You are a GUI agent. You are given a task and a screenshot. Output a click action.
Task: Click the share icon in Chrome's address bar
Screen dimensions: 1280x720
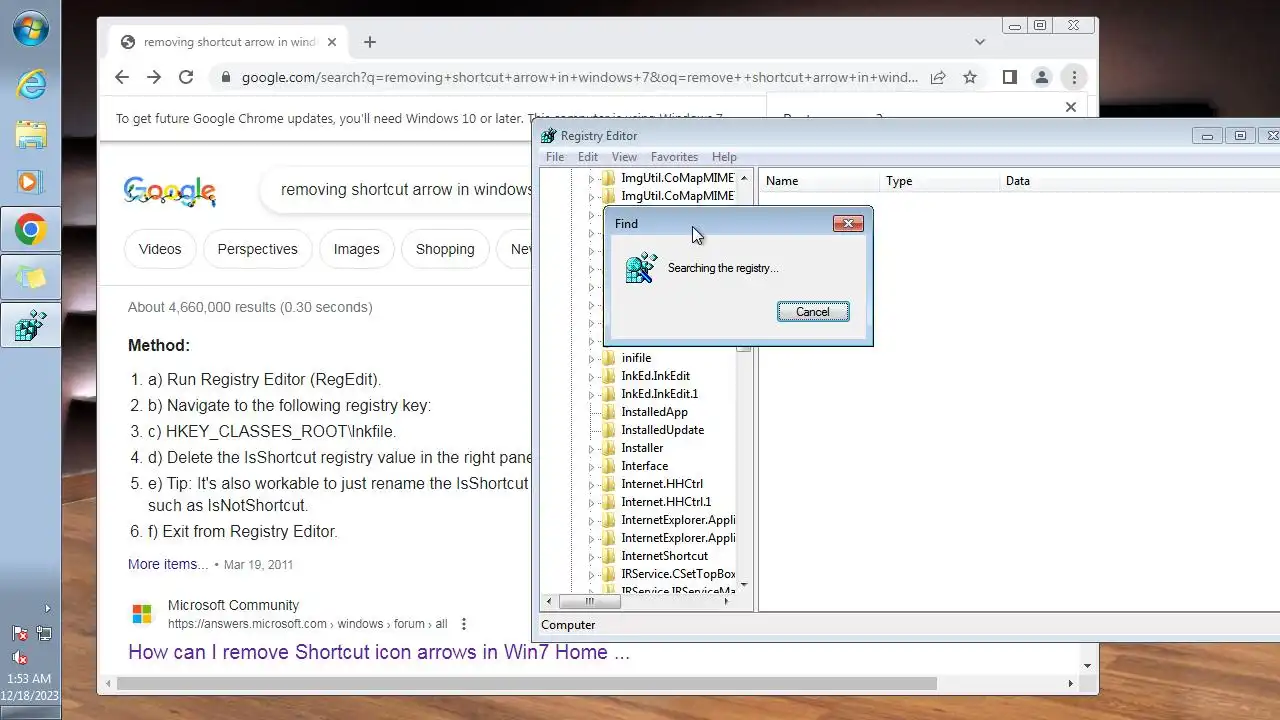tap(938, 77)
